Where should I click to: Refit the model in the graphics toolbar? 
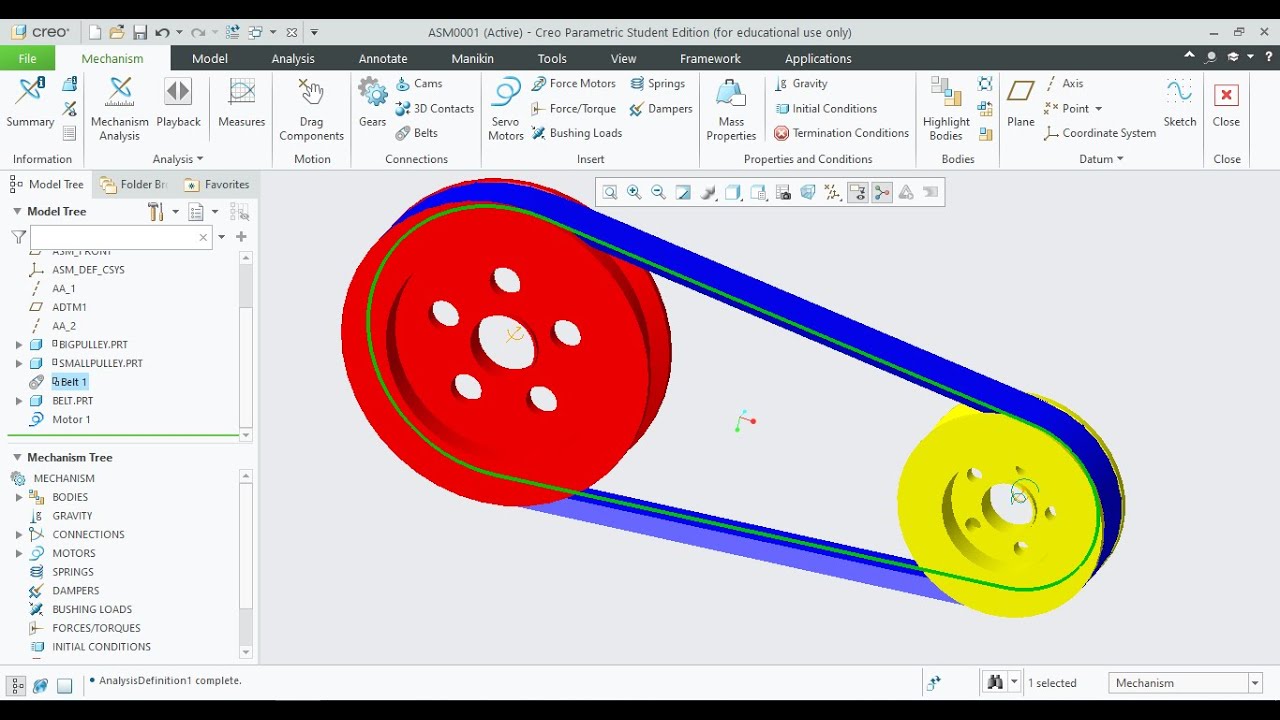610,193
